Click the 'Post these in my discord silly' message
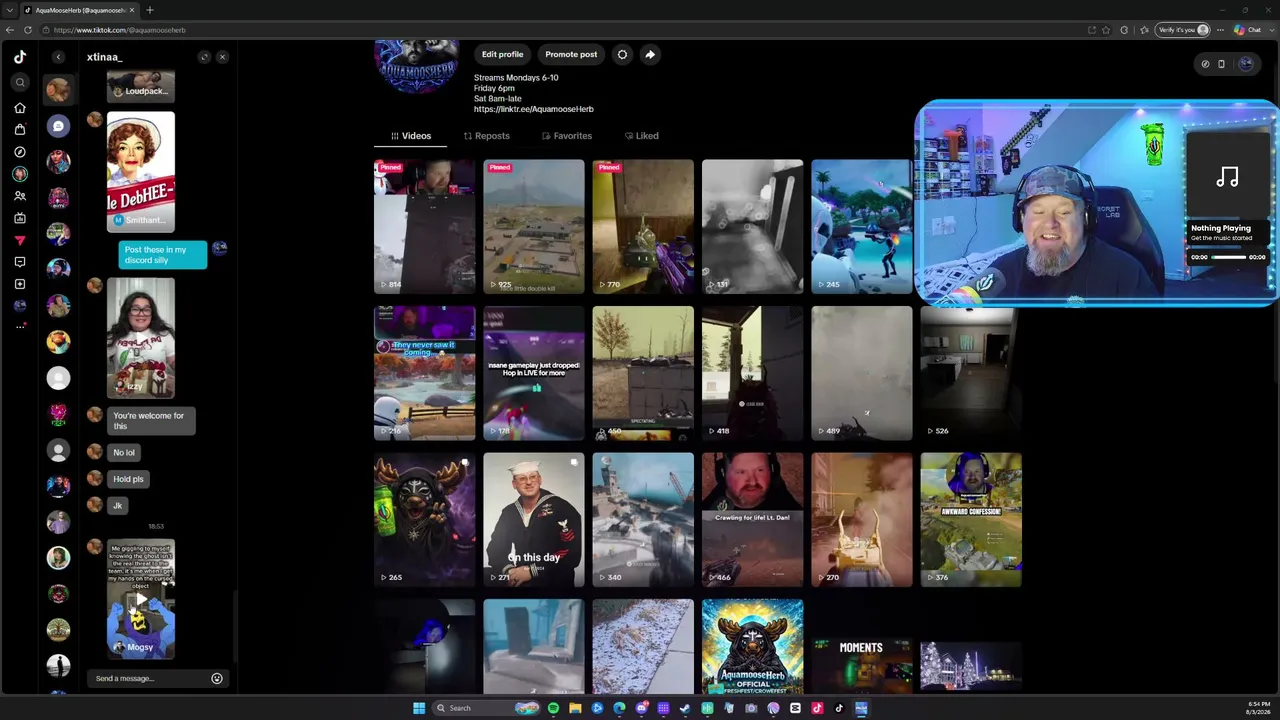1280x720 pixels. click(162, 255)
